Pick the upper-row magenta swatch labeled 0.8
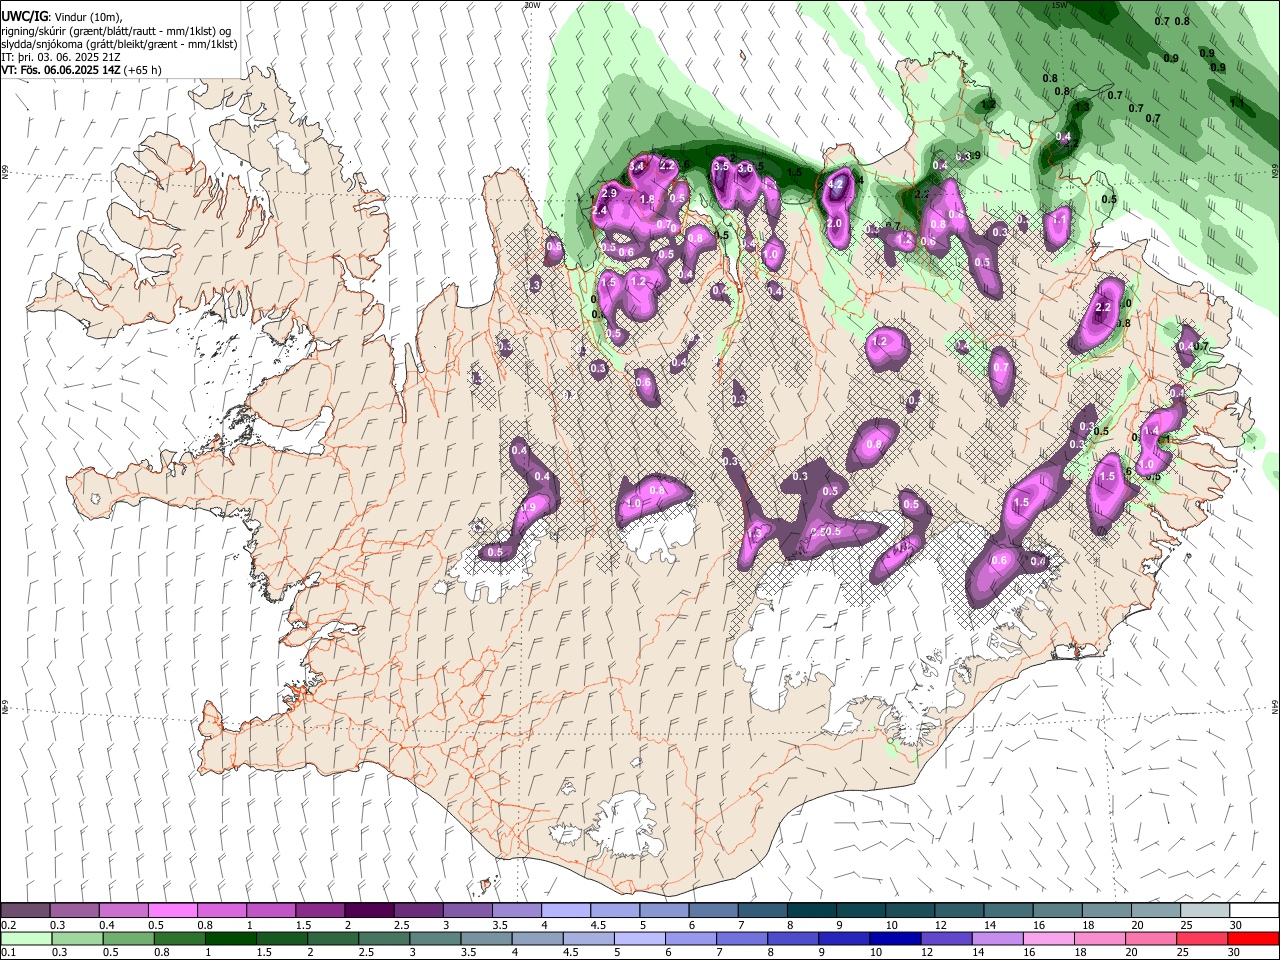This screenshot has width=1280, height=960. (221, 911)
